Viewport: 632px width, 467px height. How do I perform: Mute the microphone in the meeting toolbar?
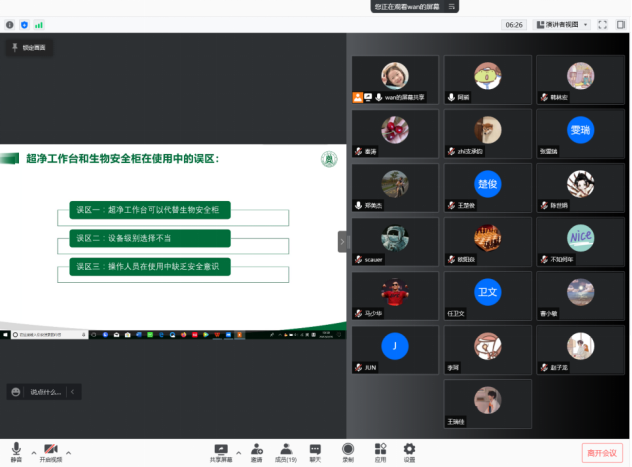point(16,450)
